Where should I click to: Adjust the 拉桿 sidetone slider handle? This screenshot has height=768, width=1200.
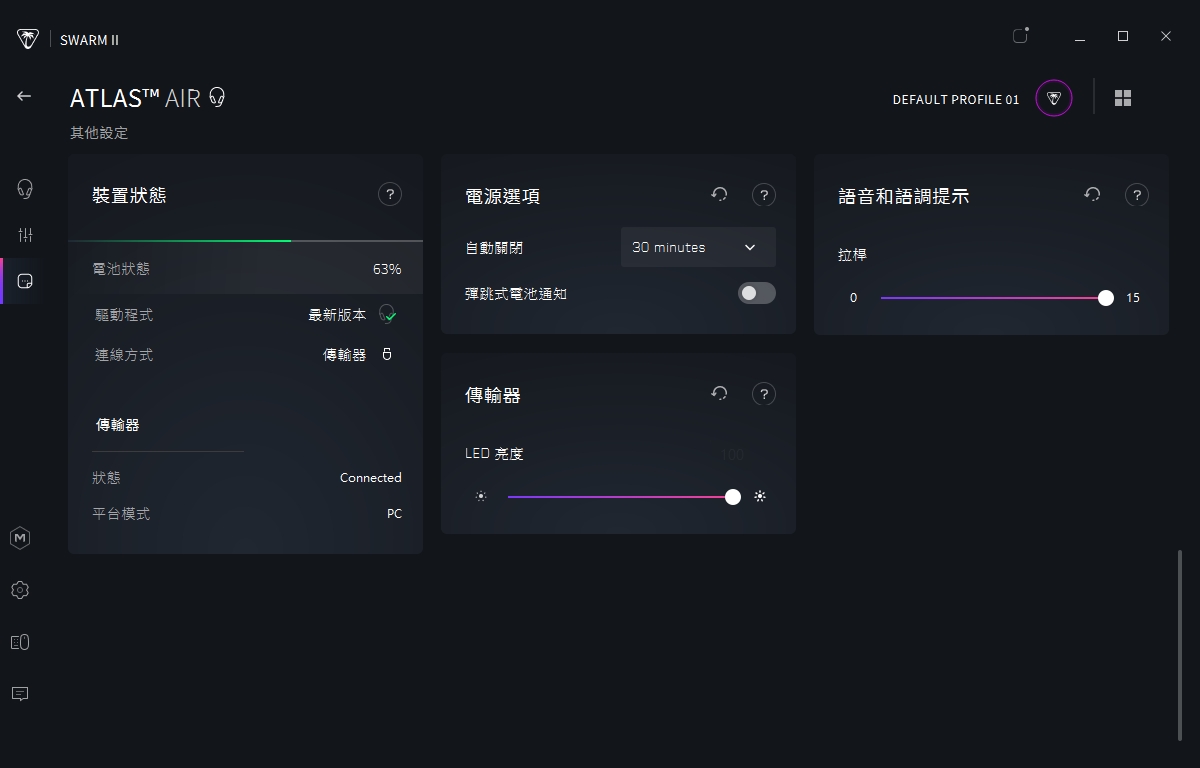click(x=1106, y=298)
